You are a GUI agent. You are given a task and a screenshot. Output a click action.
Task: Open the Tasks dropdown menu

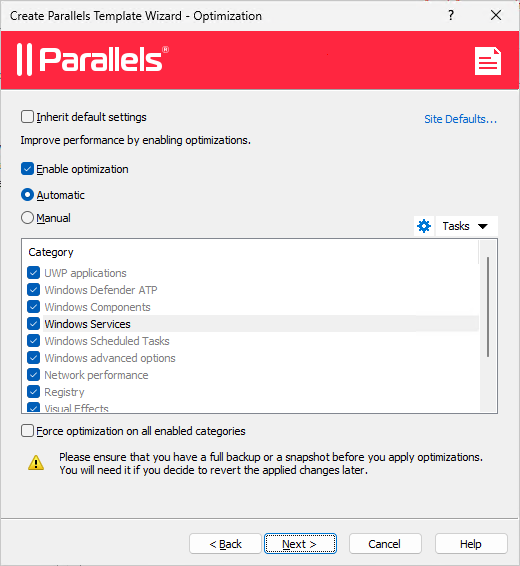[x=466, y=226]
